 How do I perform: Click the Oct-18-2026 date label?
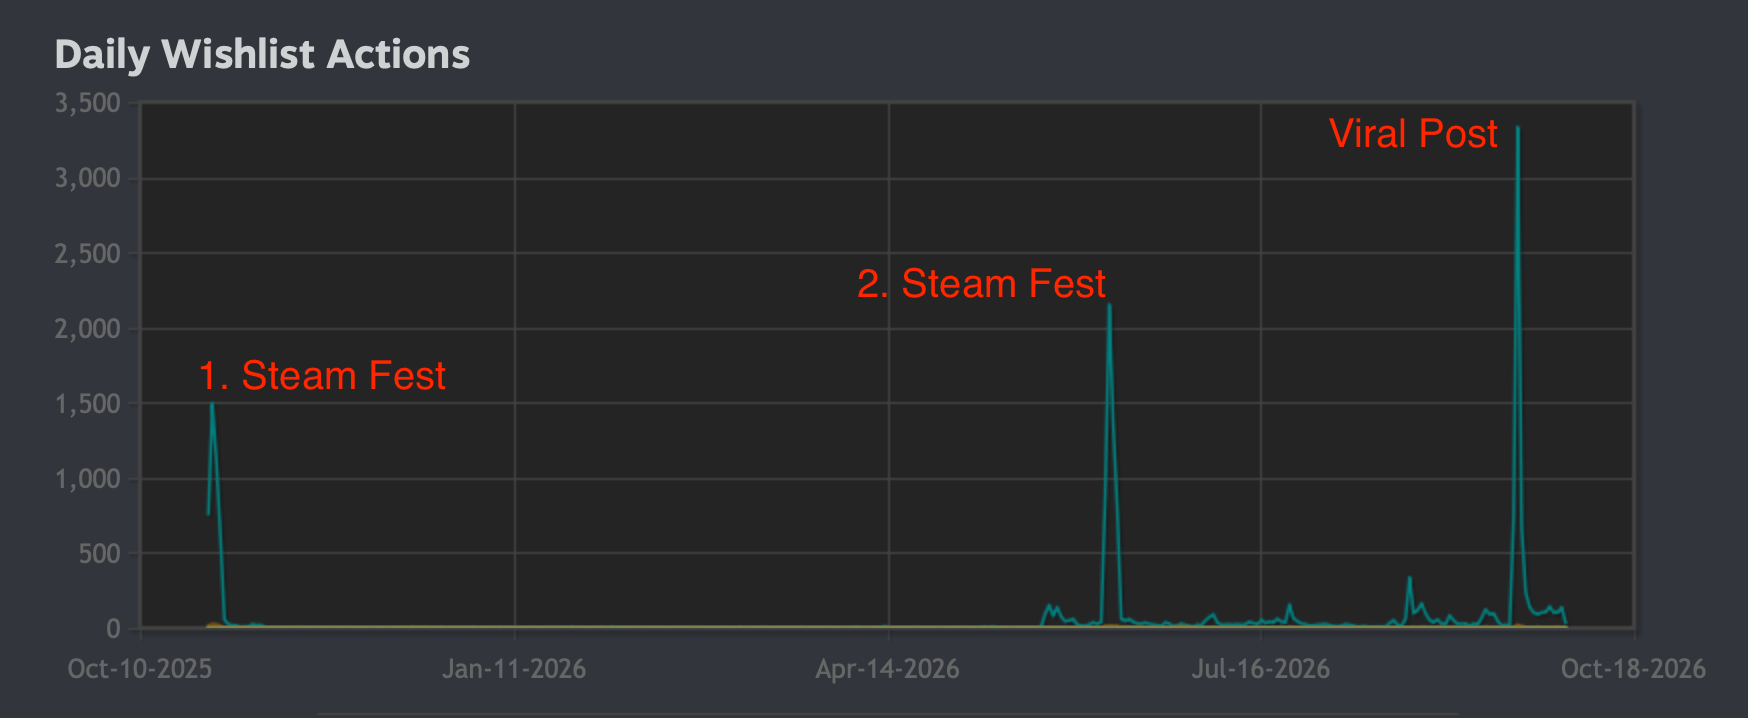[x=1634, y=668]
